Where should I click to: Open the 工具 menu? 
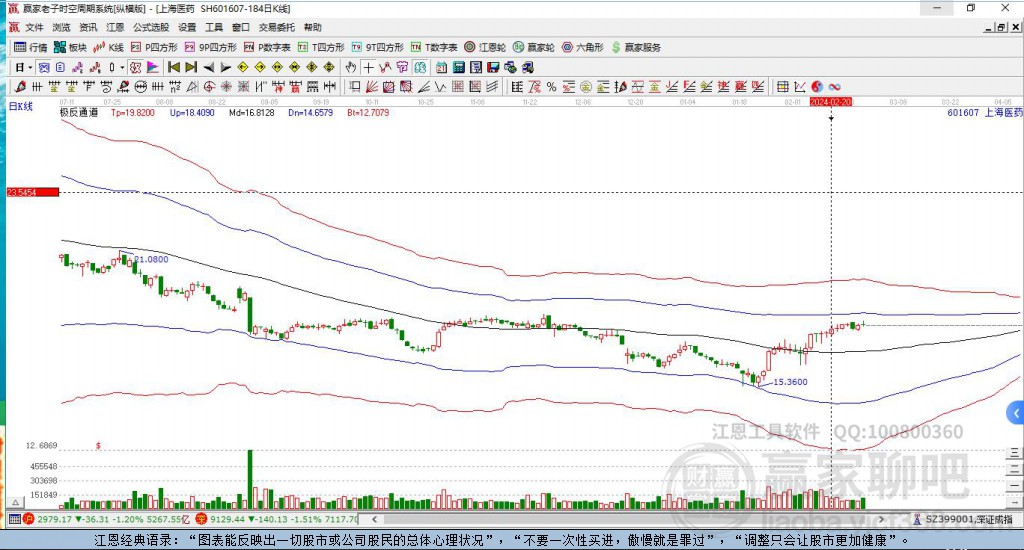tap(214, 27)
